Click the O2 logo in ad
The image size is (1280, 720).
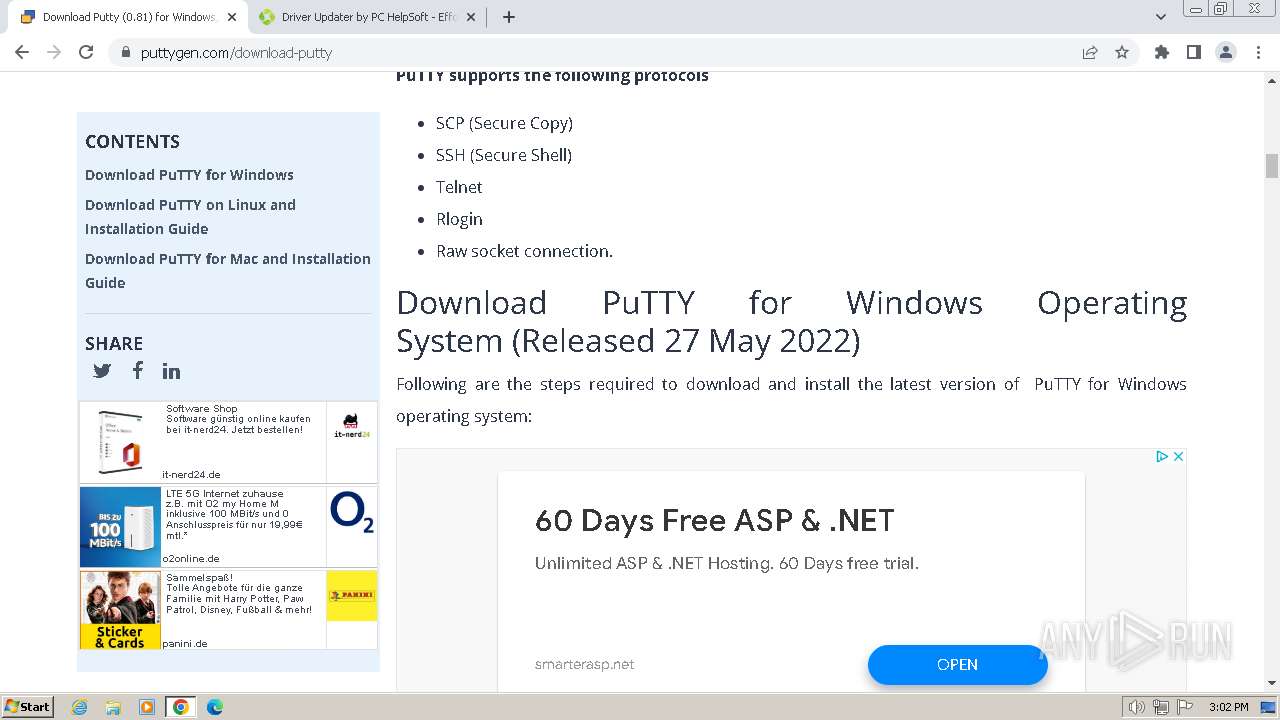352,512
